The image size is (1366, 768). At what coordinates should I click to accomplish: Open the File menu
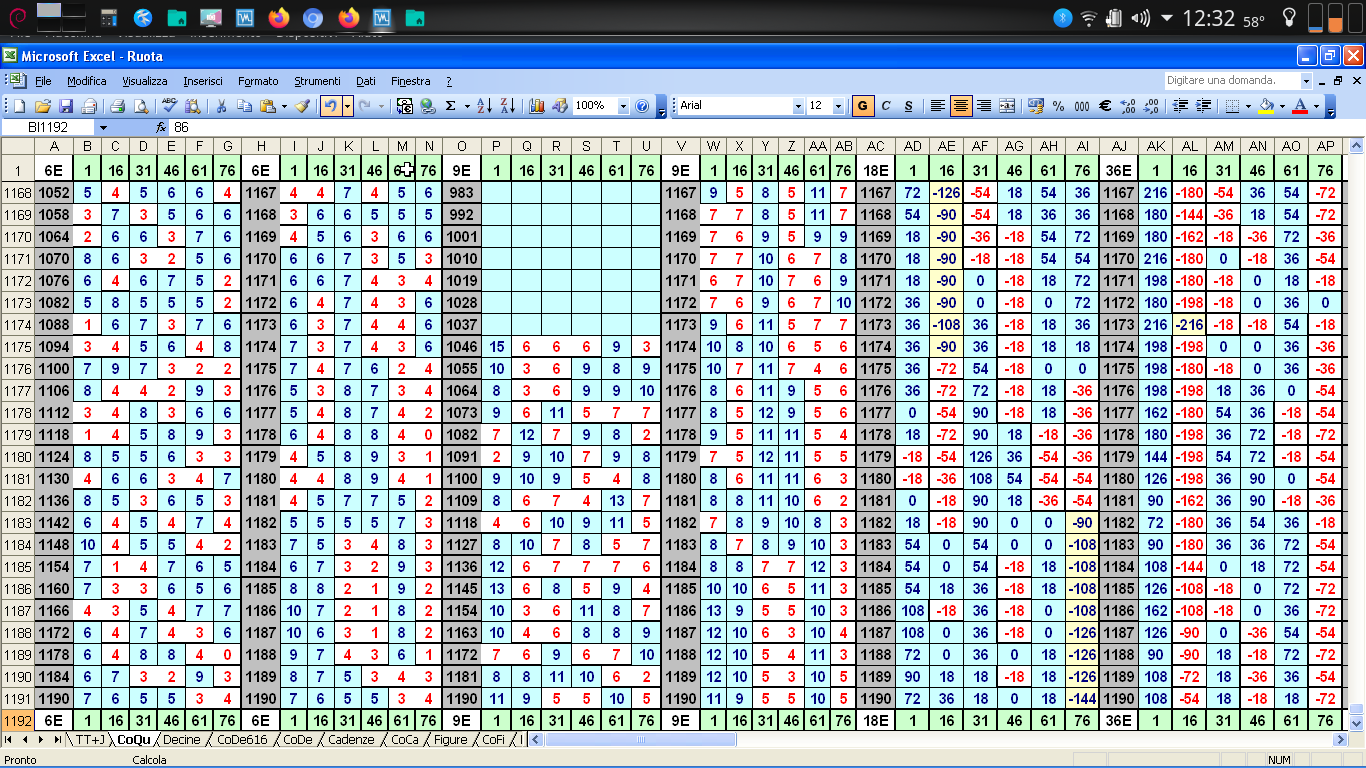(x=43, y=81)
